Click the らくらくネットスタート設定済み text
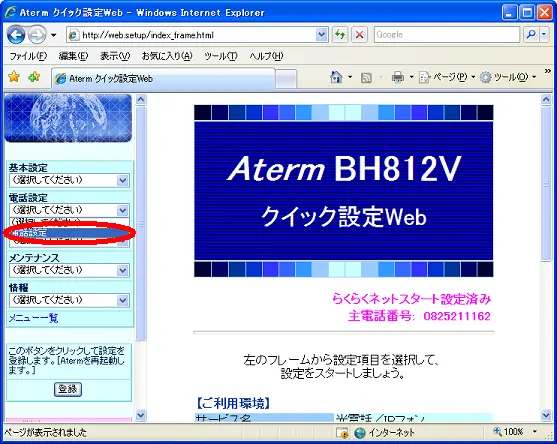The image size is (557, 444). pos(411,299)
